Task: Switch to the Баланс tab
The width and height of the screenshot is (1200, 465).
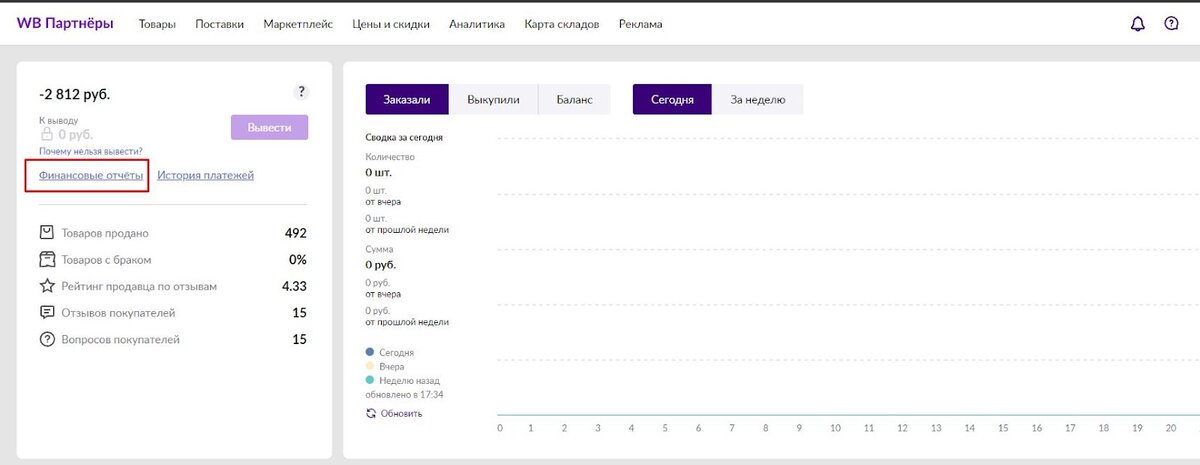Action: [x=575, y=100]
